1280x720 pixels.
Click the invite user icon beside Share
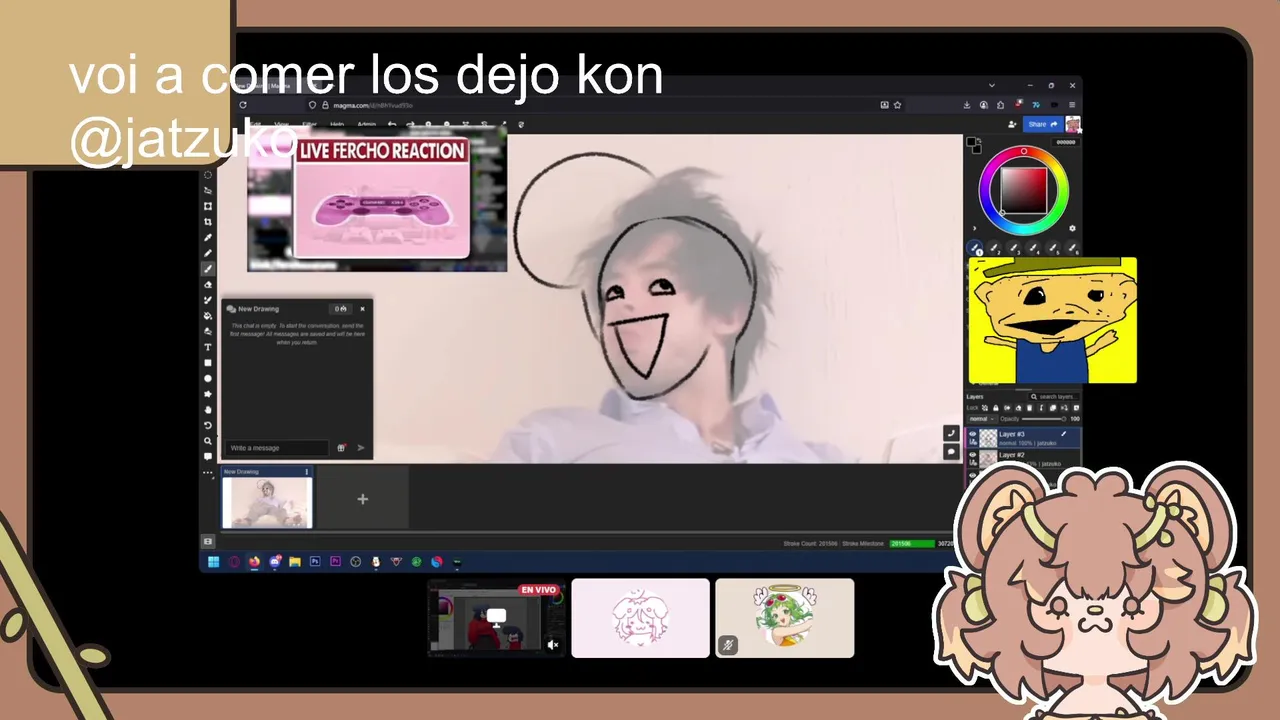pos(1012,124)
